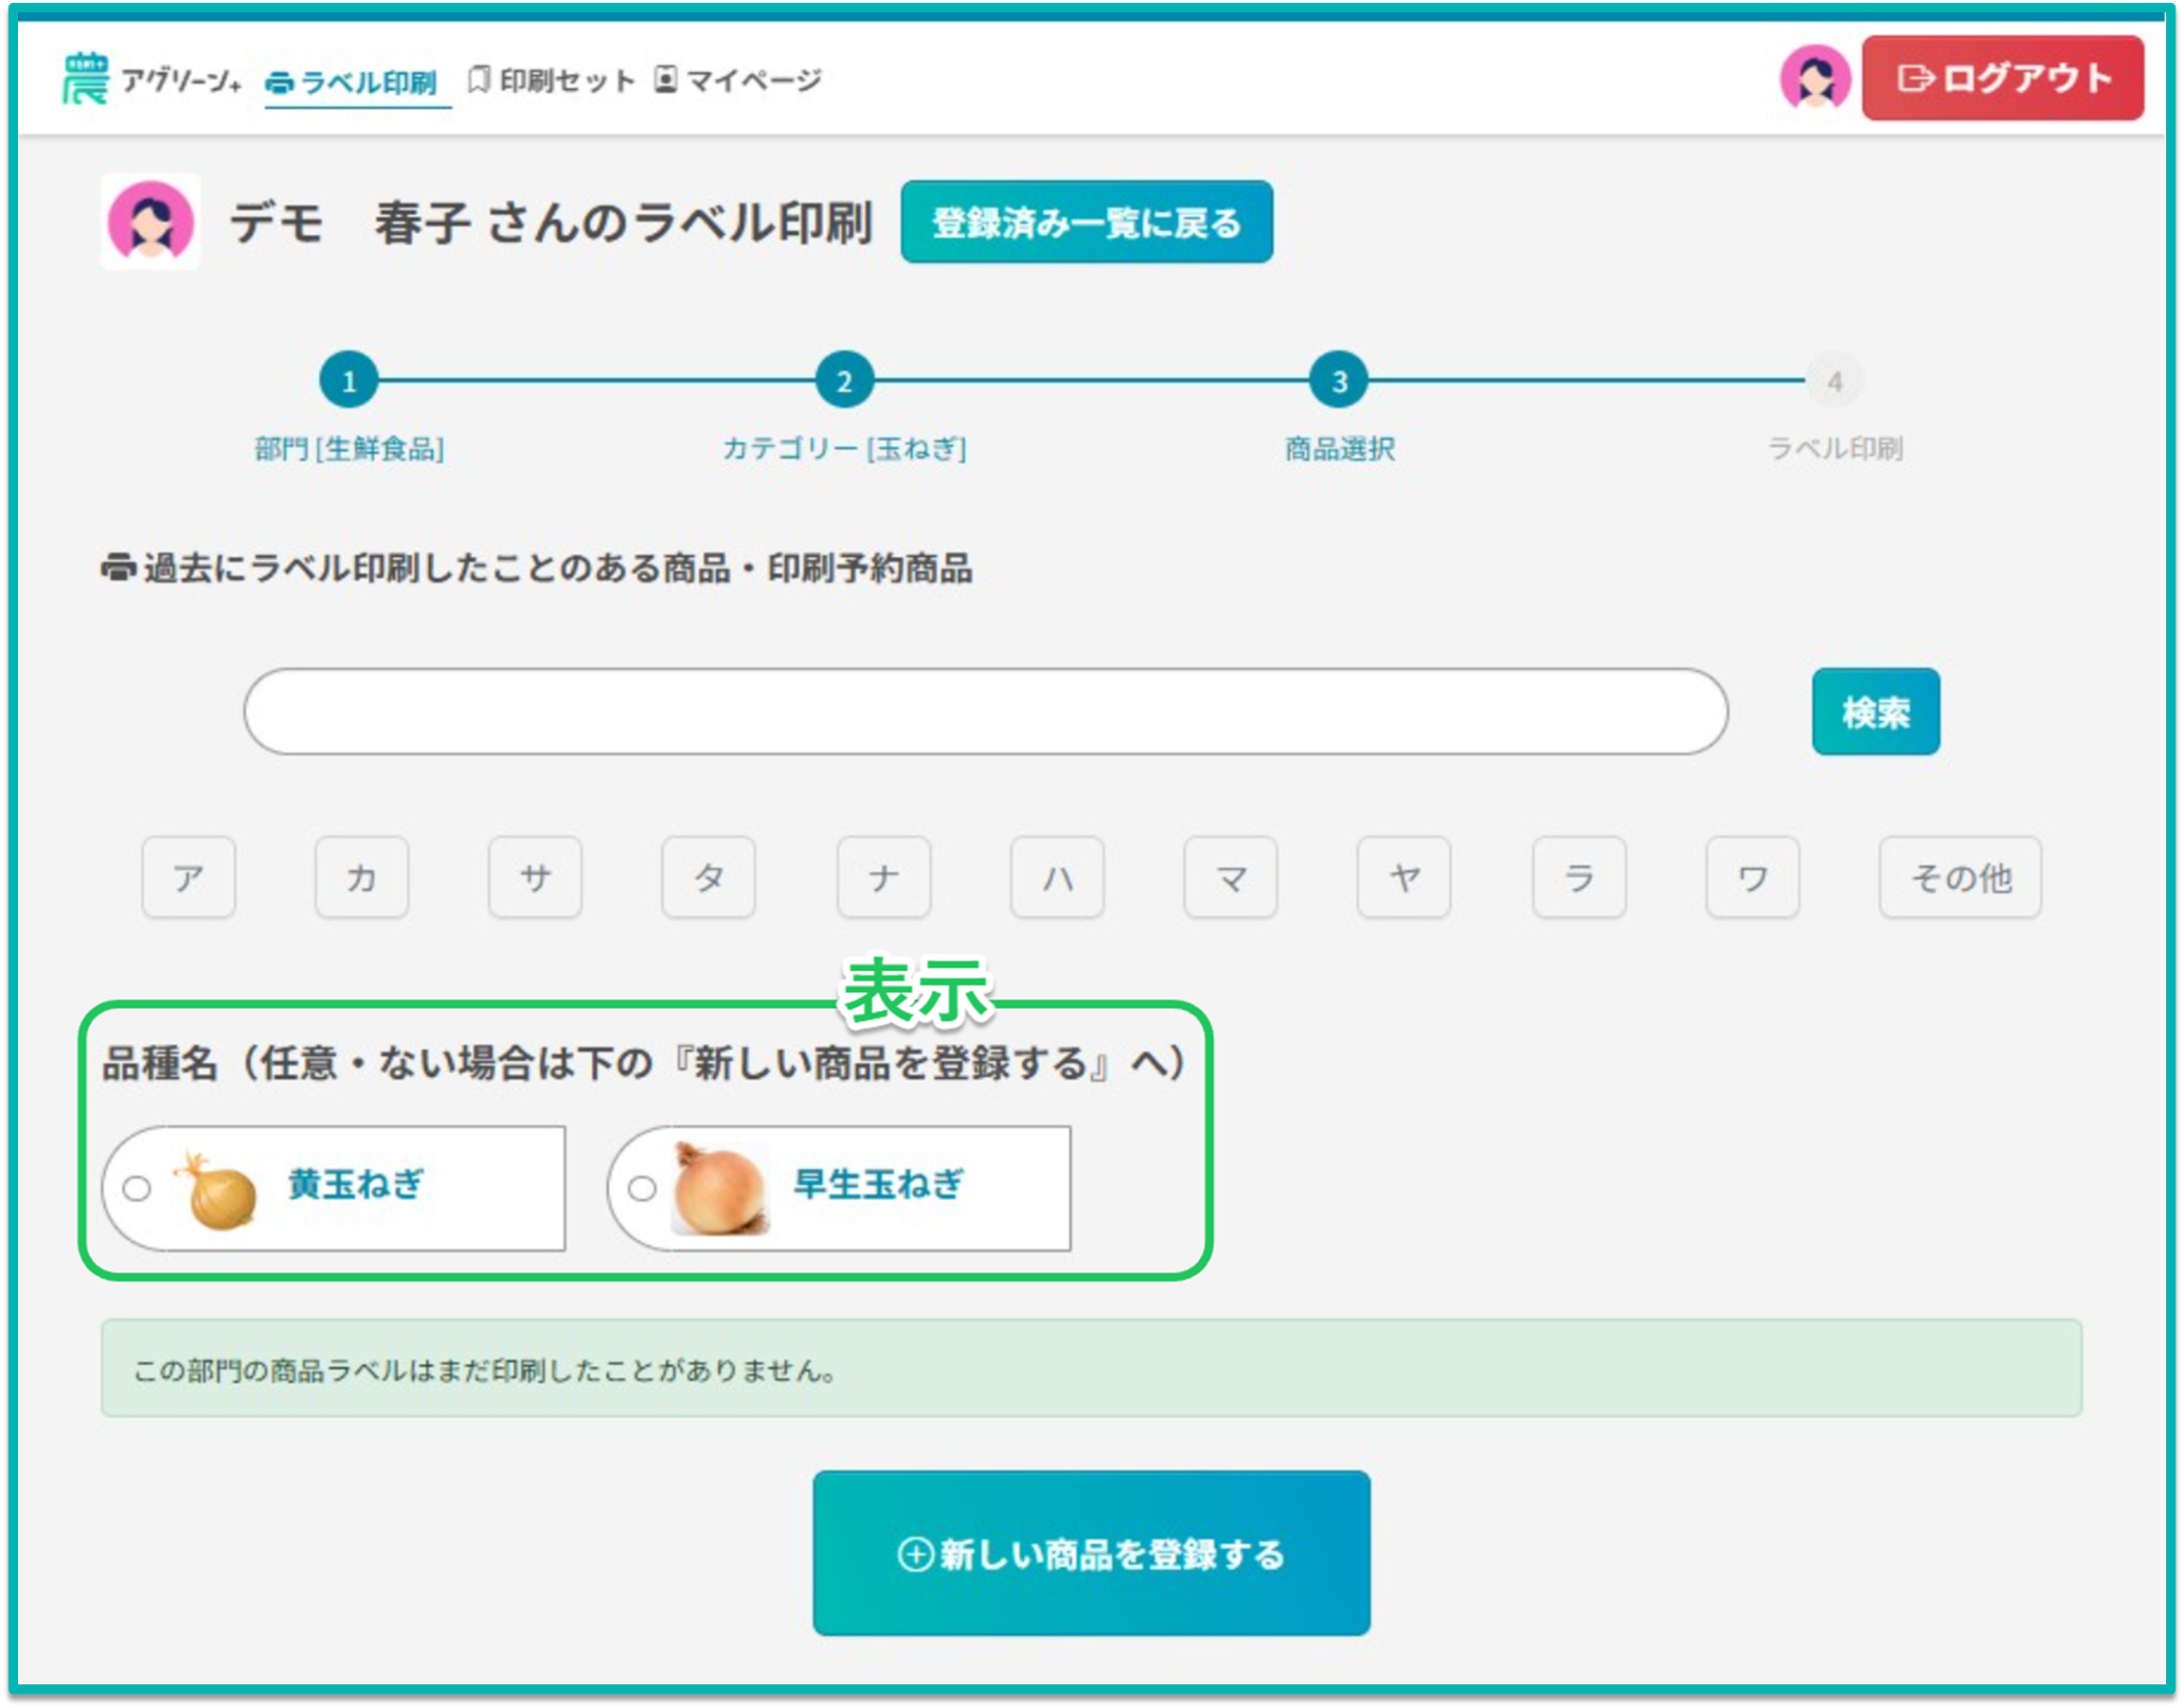
Task: Click the アグリーン+ logo icon
Action: 84,78
